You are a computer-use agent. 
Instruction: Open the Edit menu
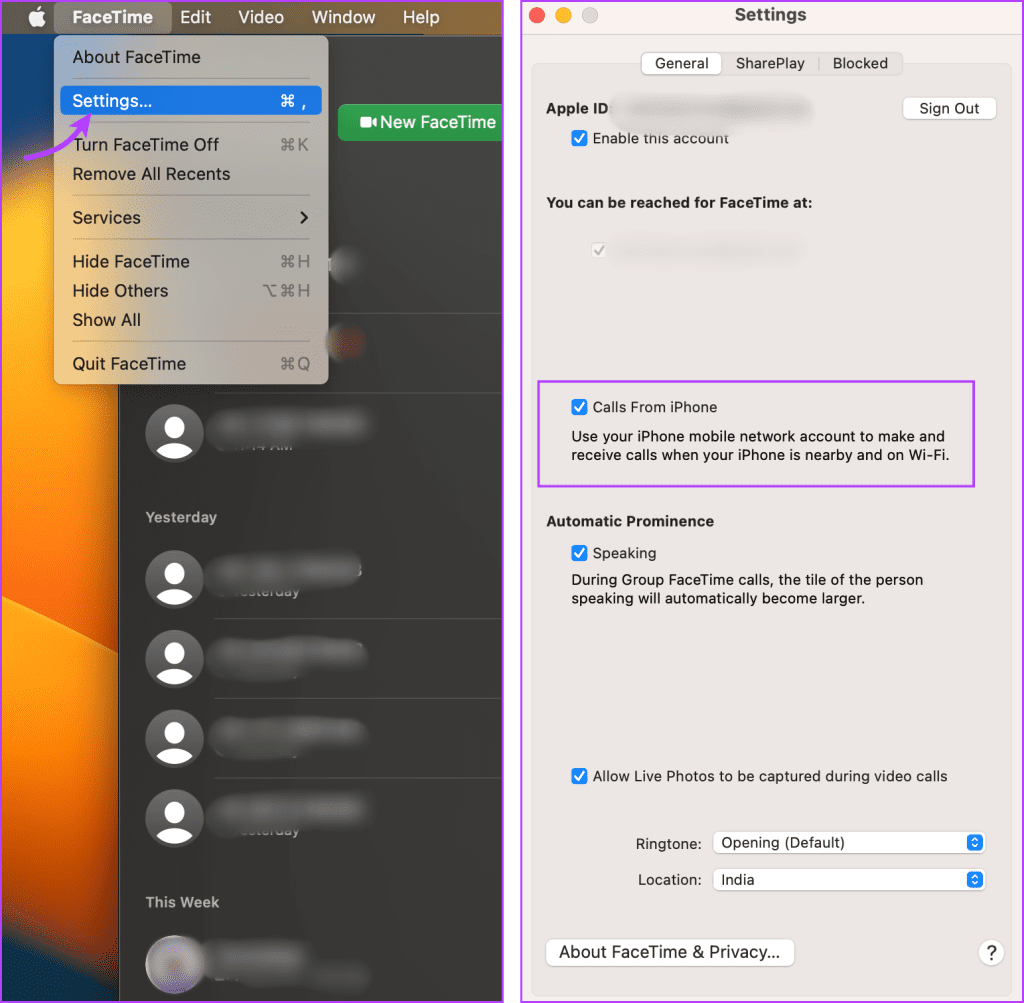coord(195,17)
